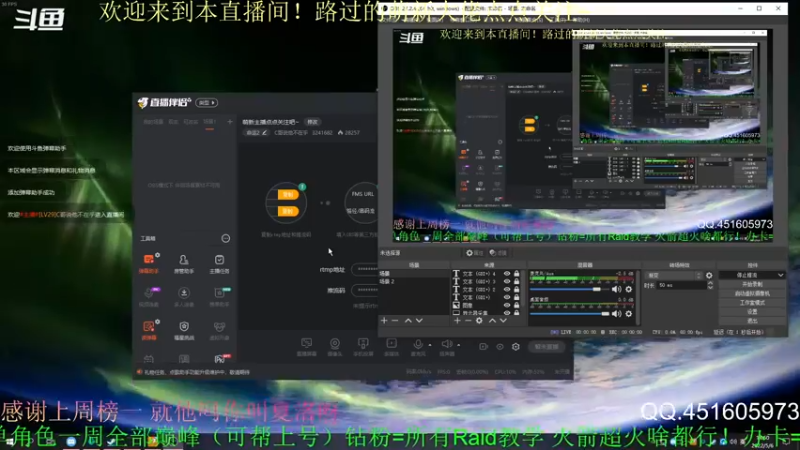The height and width of the screenshot is (450, 800).
Task: Click the phone casting icon in bottom toolbar
Action: pyautogui.click(x=363, y=346)
